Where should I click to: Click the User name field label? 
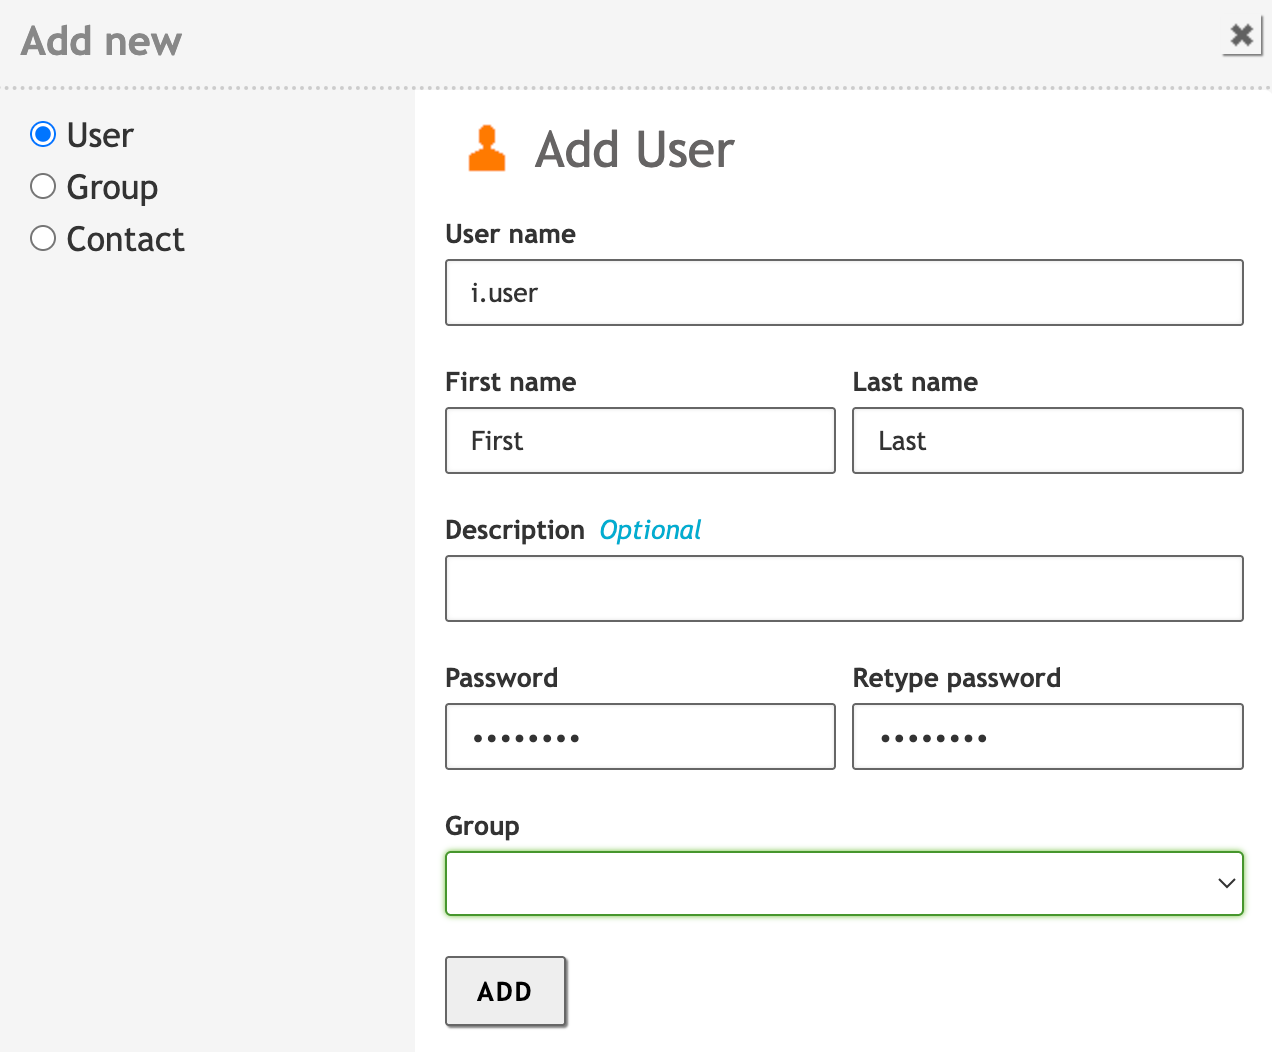510,234
